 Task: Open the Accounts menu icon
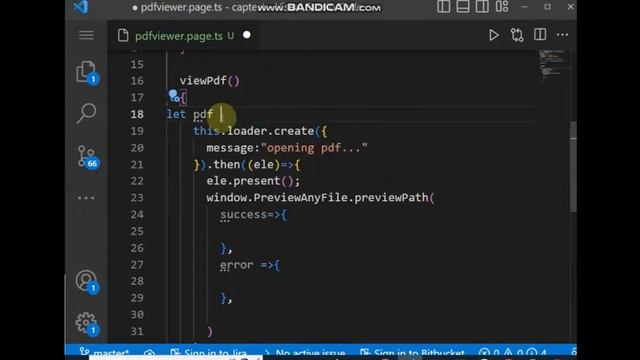86,282
